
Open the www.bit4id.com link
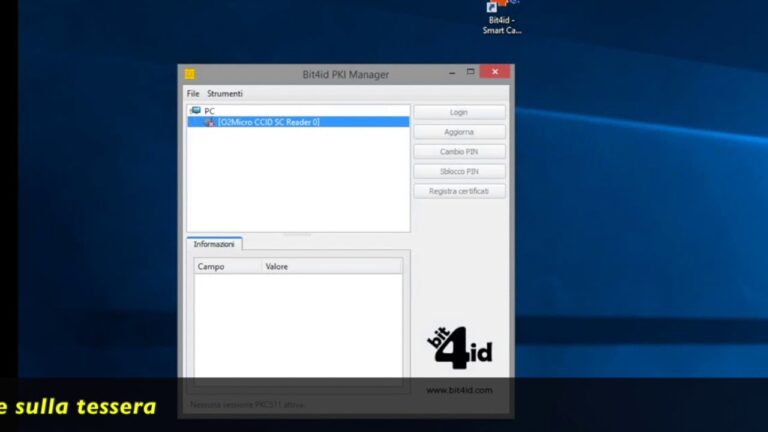(459, 390)
